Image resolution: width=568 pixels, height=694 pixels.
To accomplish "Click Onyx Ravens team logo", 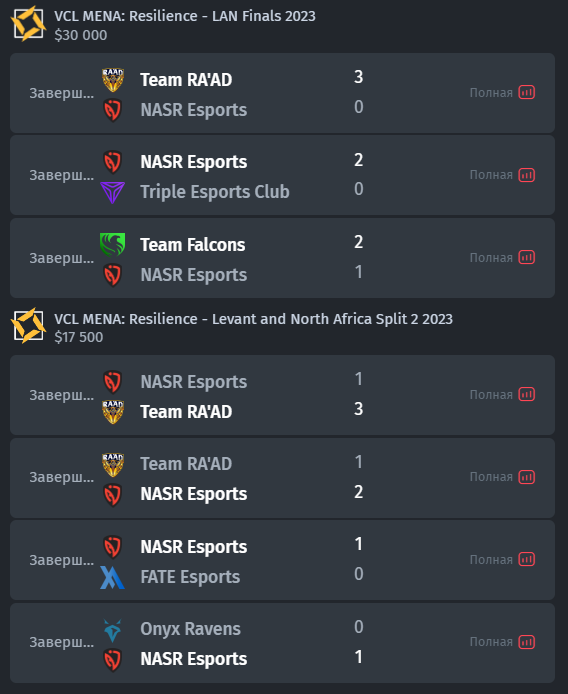I will [x=112, y=630].
